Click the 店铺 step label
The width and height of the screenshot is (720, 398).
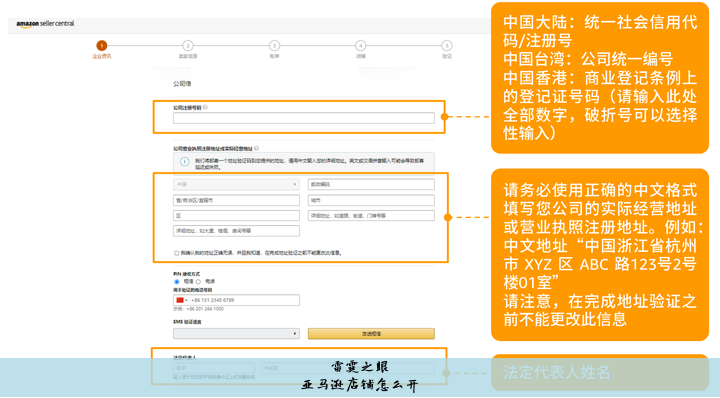360,56
